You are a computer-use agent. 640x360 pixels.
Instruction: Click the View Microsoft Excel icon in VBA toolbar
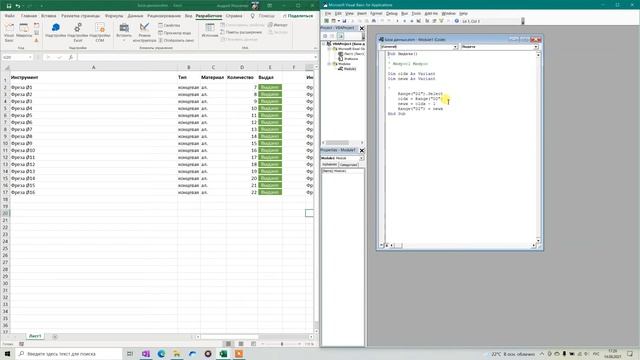pyautogui.click(x=326, y=21)
